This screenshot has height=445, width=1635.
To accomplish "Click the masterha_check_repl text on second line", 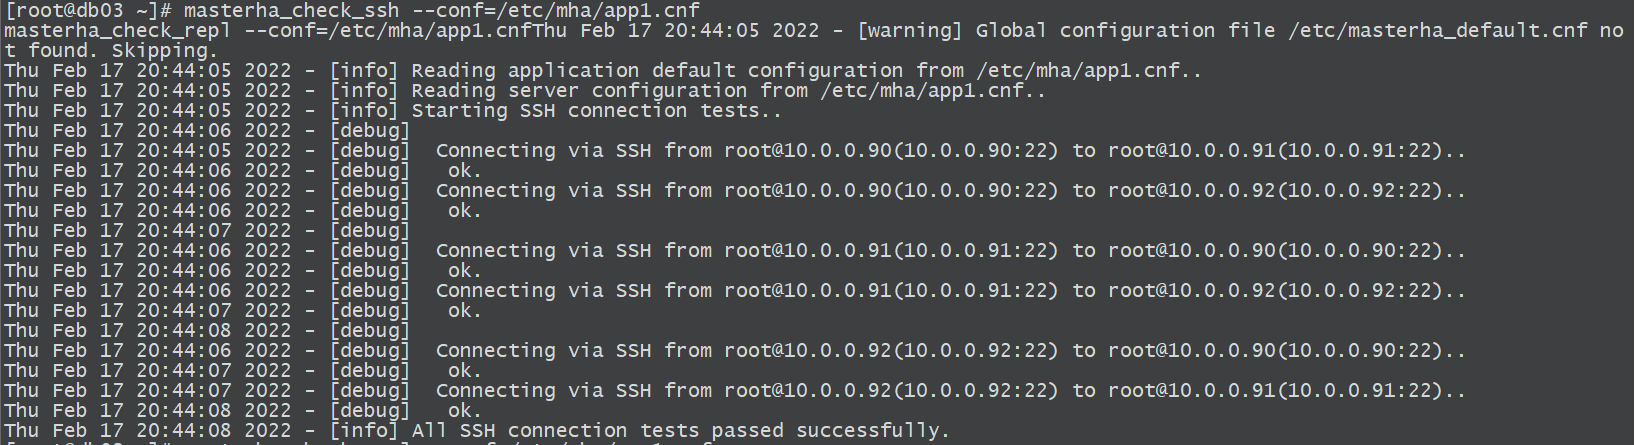I will point(117,30).
